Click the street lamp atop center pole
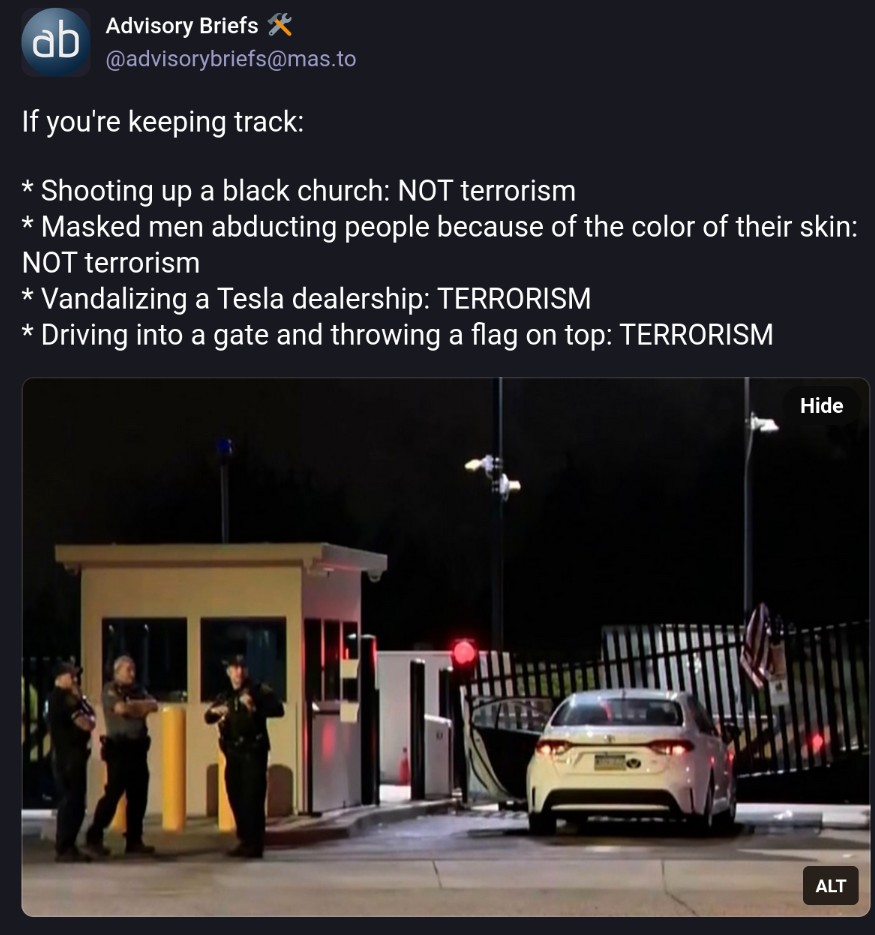Screen dimensions: 875x935 click(493, 473)
